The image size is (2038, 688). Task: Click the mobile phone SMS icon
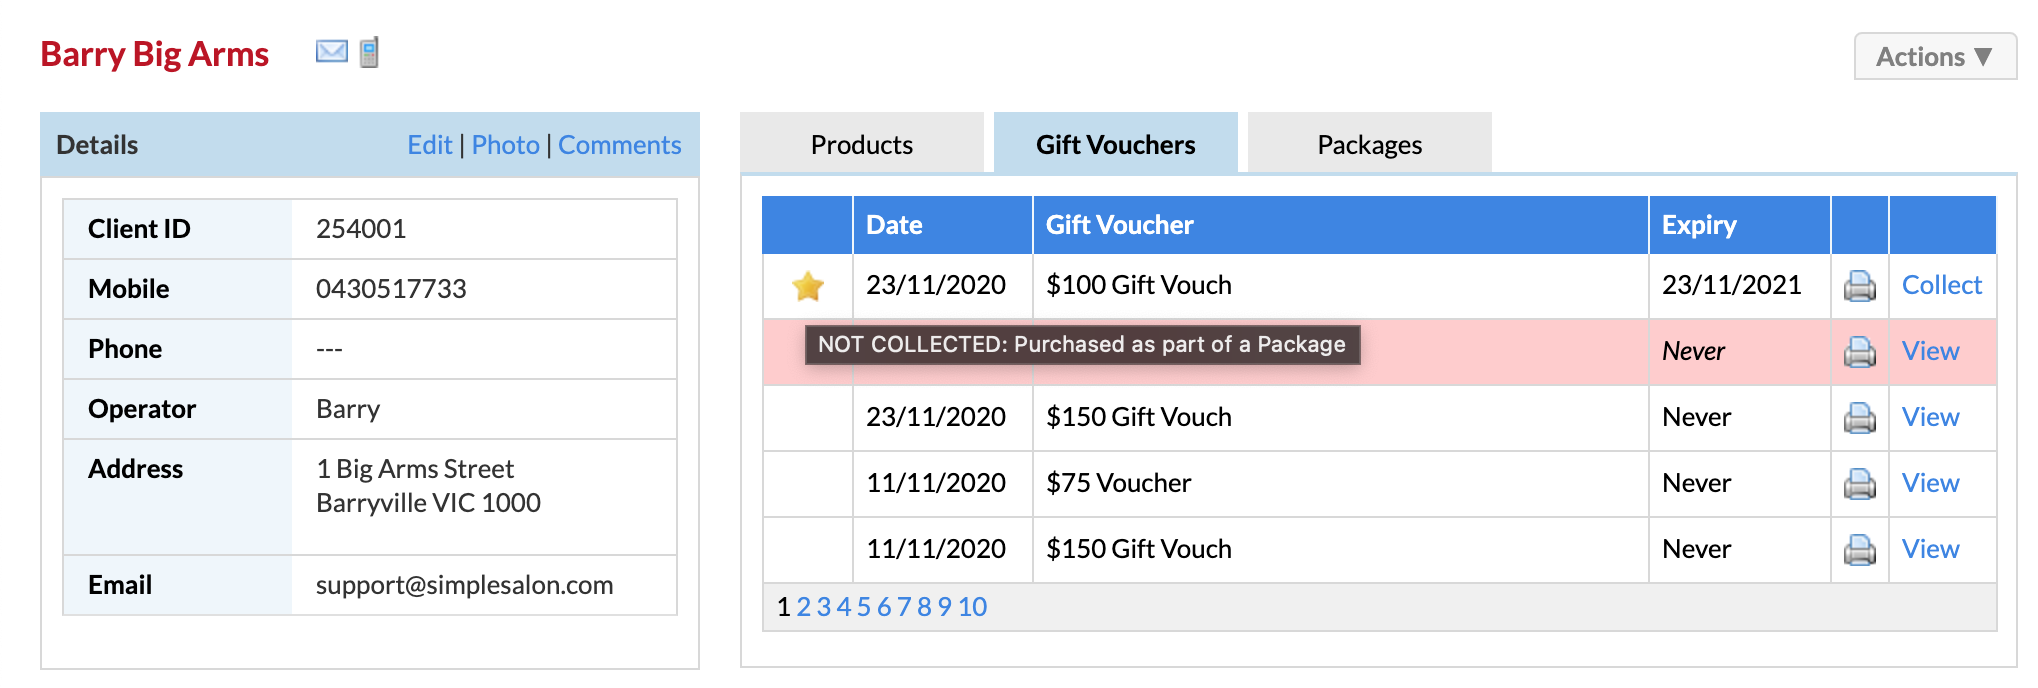pyautogui.click(x=369, y=52)
